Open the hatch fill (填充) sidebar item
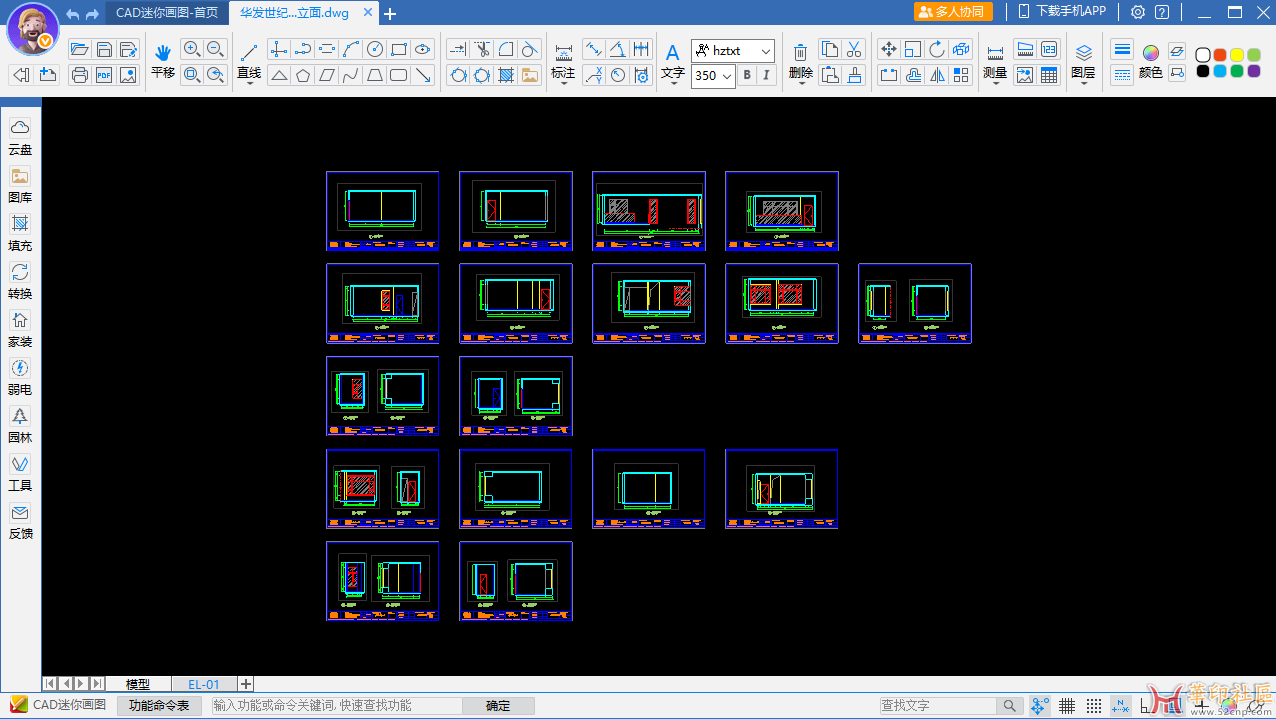1276x719 pixels. (x=20, y=232)
